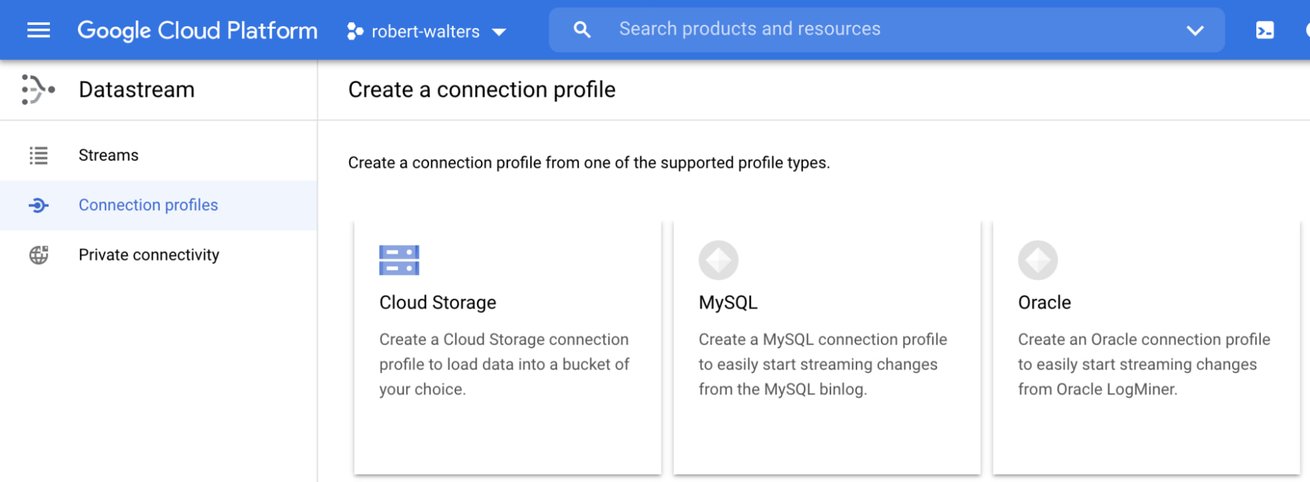
Task: Click the Datastream header title
Action: (x=137, y=90)
